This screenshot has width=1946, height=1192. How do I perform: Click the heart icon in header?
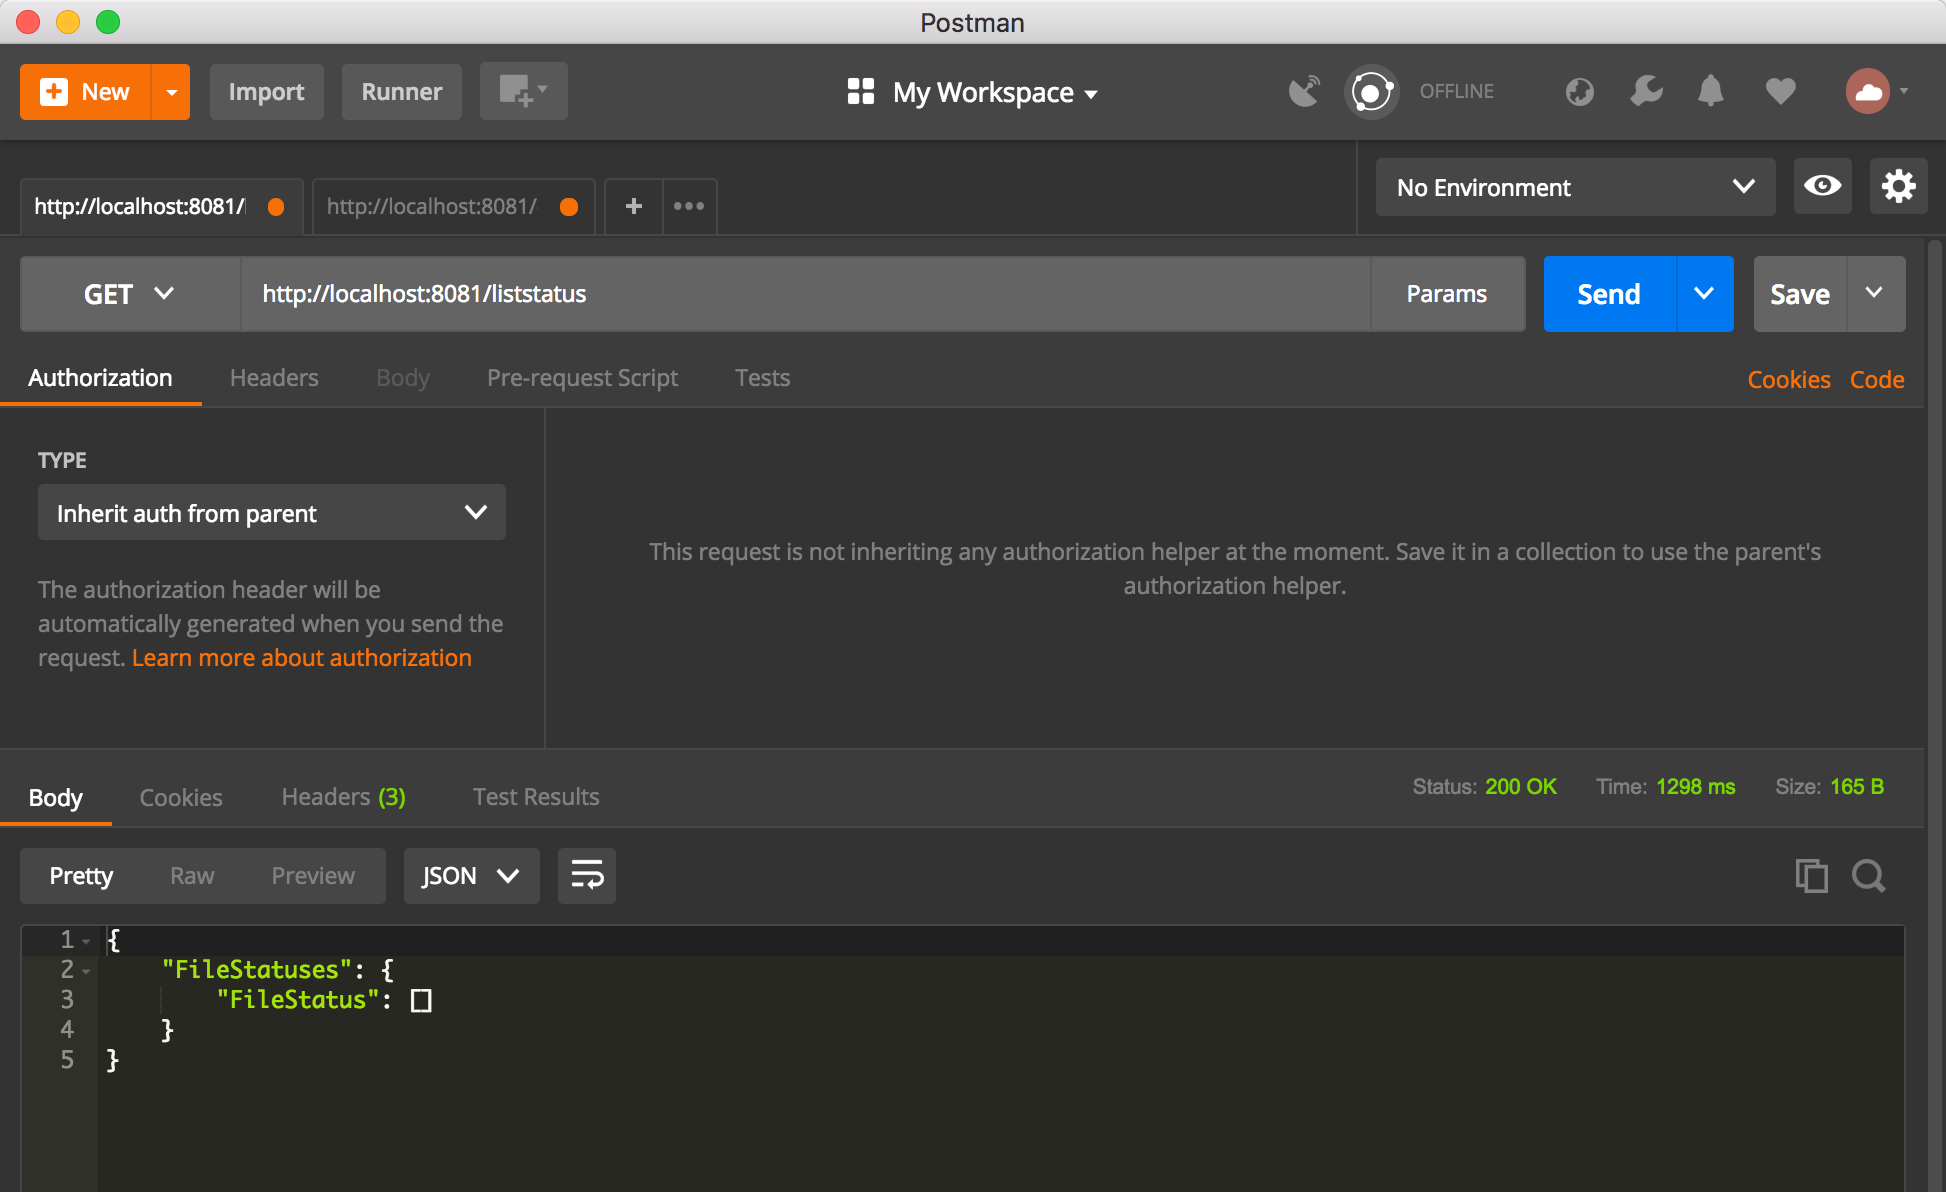[x=1780, y=92]
